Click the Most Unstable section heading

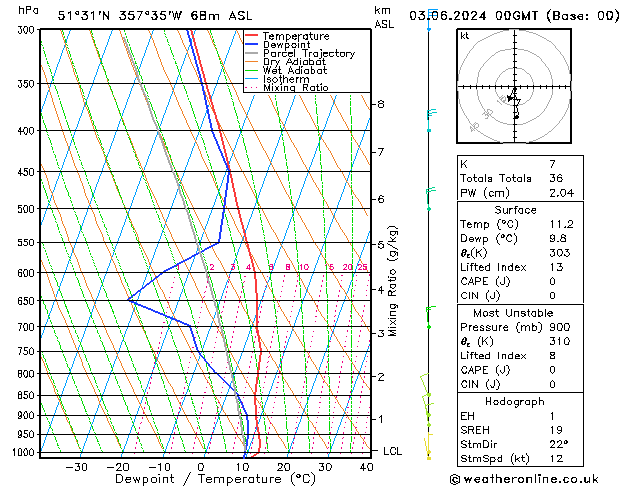(x=513, y=313)
